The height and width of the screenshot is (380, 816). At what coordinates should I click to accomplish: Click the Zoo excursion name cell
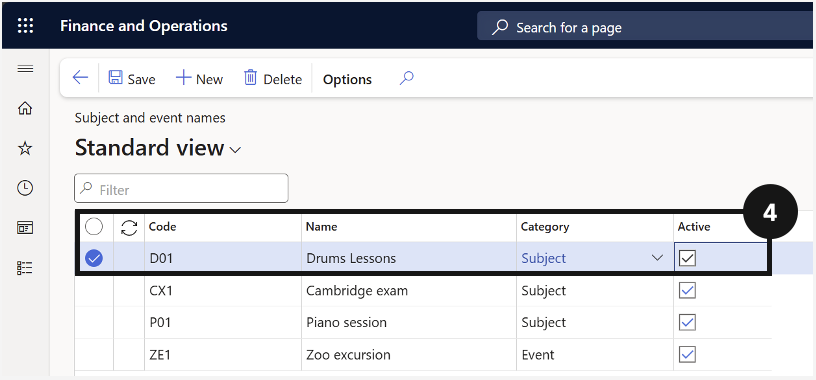[409, 355]
